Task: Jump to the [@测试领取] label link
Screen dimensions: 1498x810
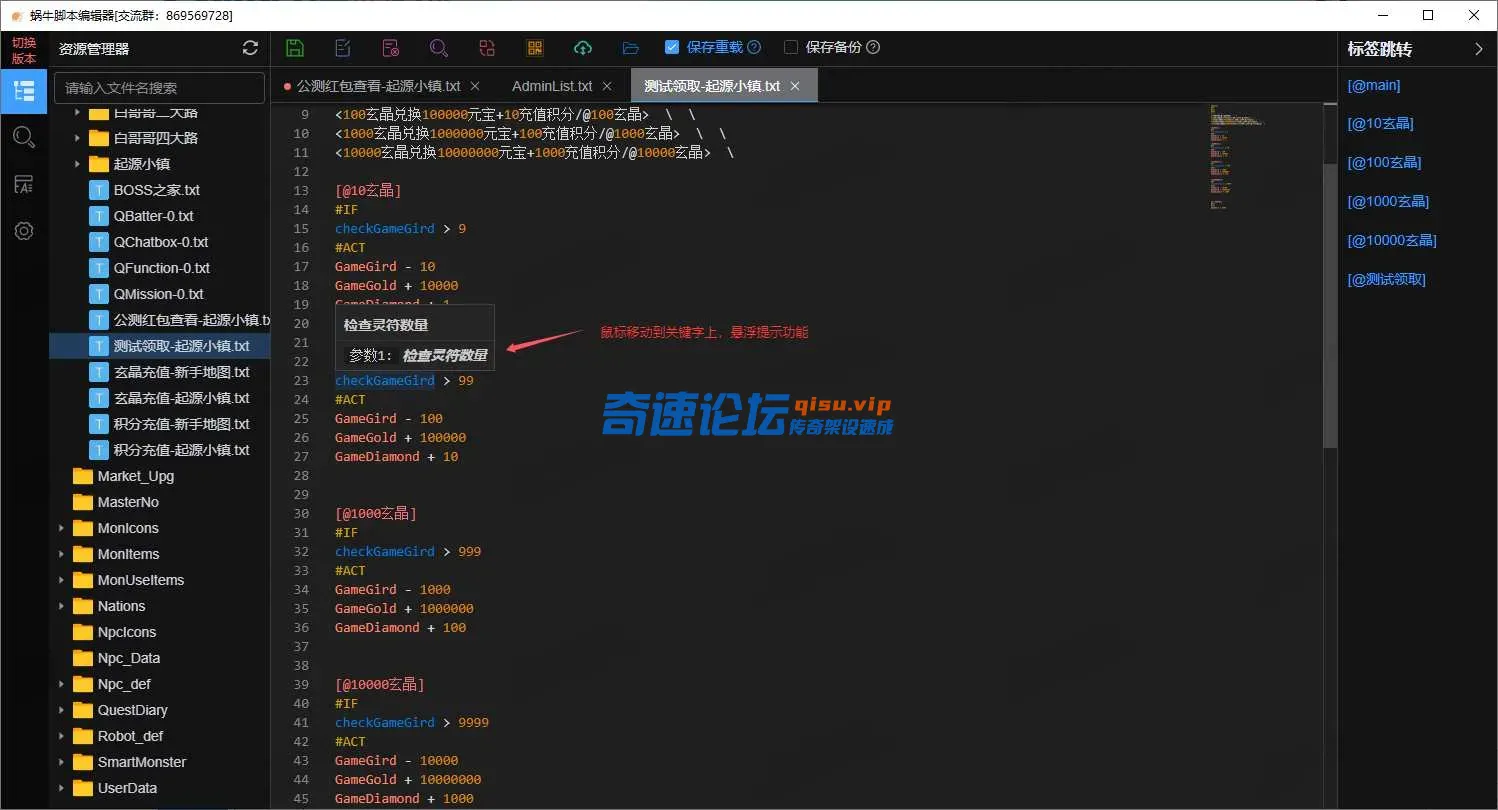Action: (1386, 279)
